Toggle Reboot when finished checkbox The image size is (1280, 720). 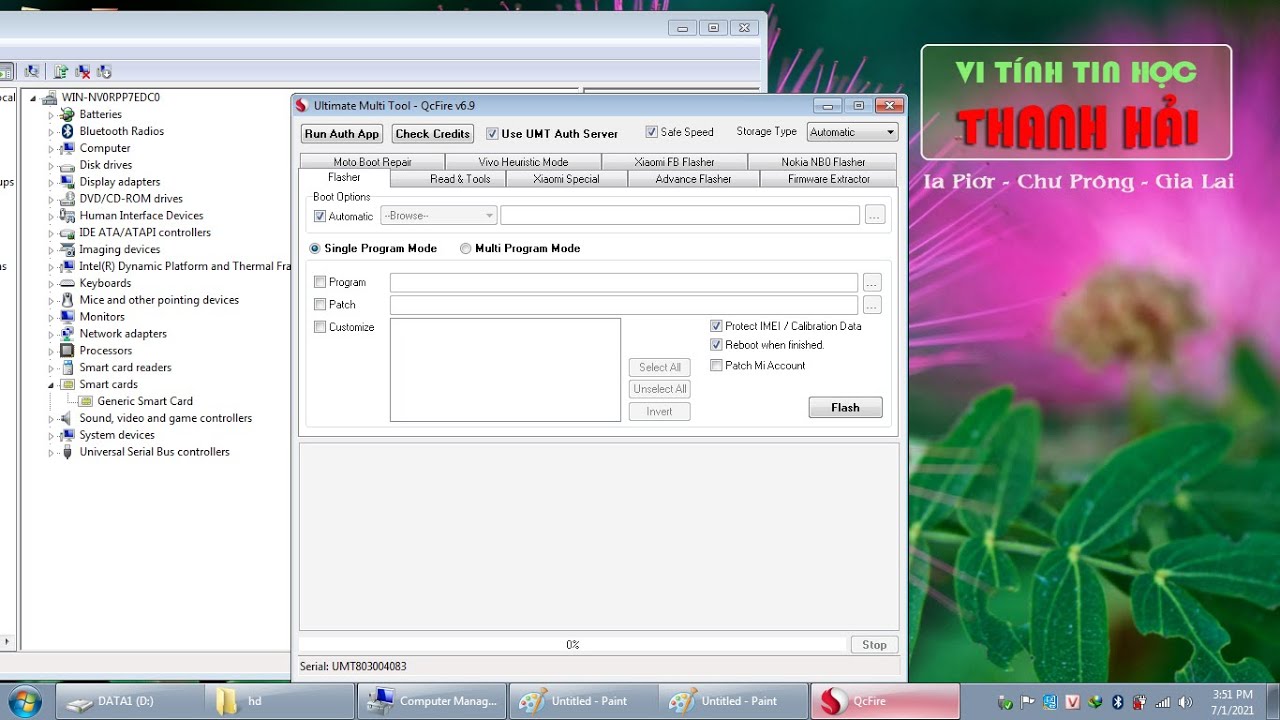(716, 345)
